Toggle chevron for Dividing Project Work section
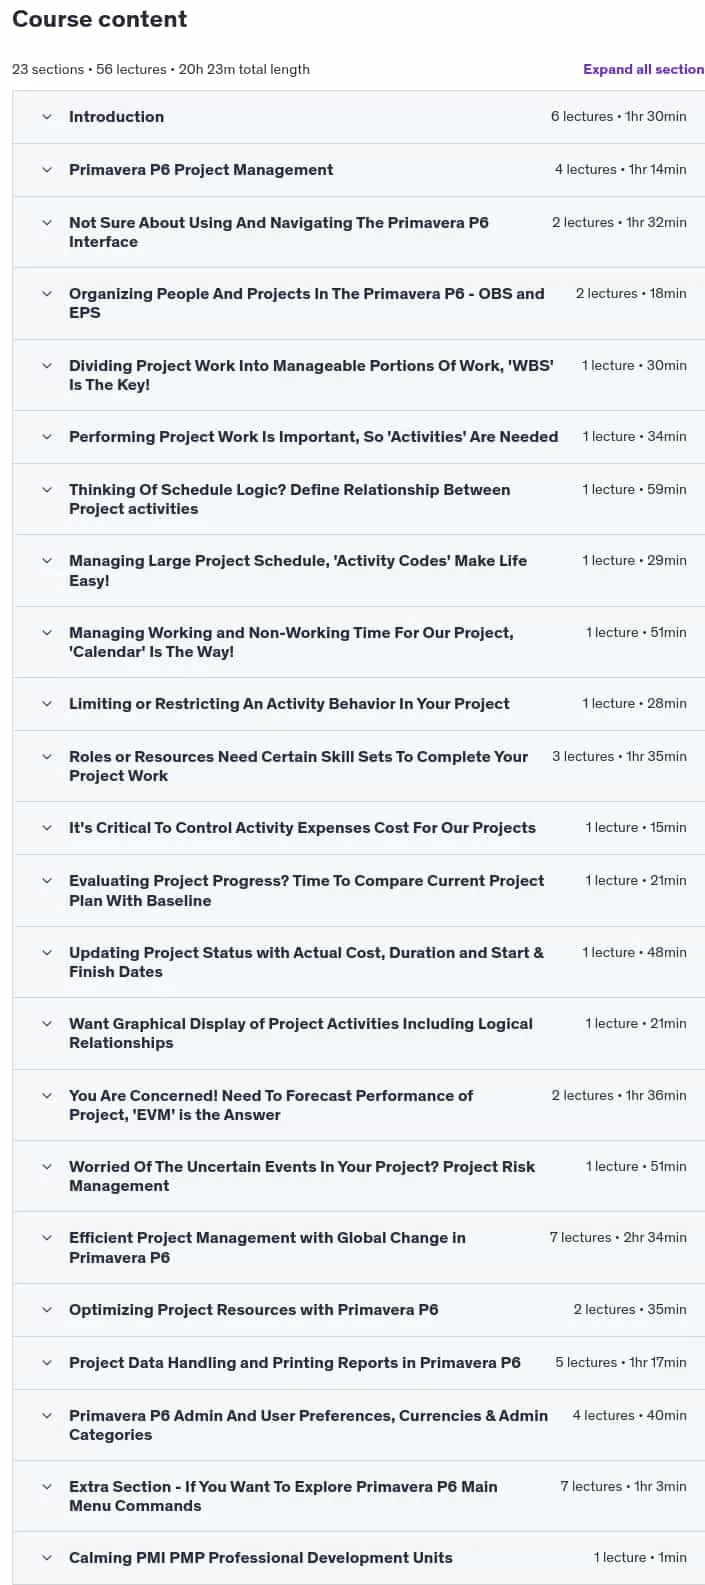The width and height of the screenshot is (705, 1585). (x=46, y=366)
